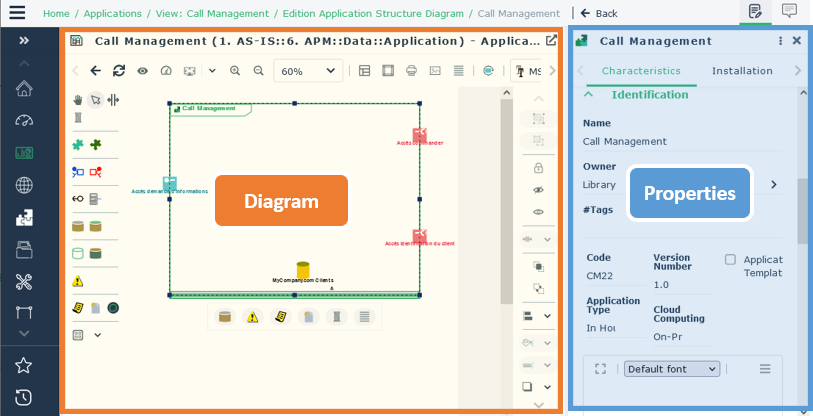Click the print diagram icon
Viewport: 813px width, 416px height.
[411, 71]
